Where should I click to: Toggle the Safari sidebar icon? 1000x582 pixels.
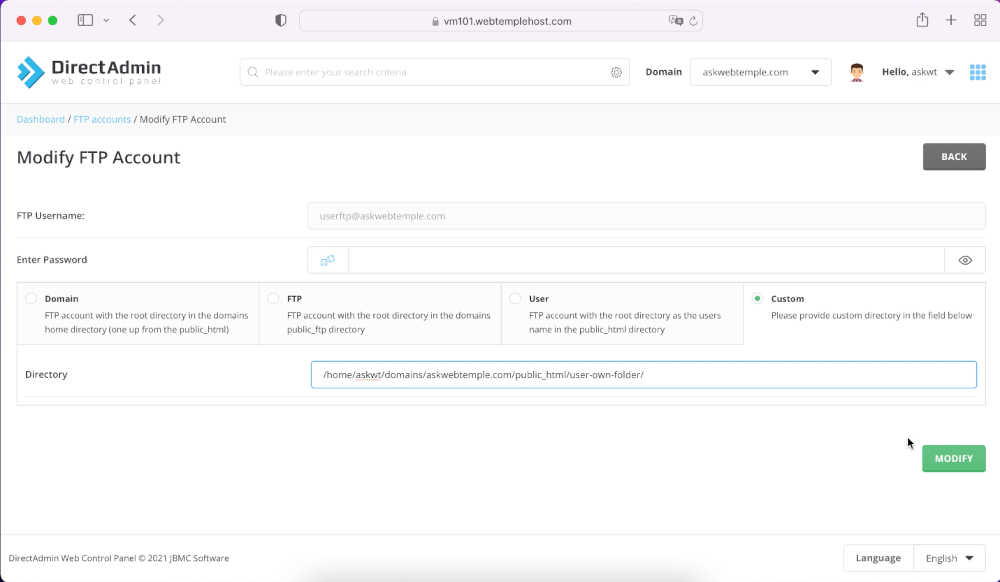pyautogui.click(x=85, y=20)
